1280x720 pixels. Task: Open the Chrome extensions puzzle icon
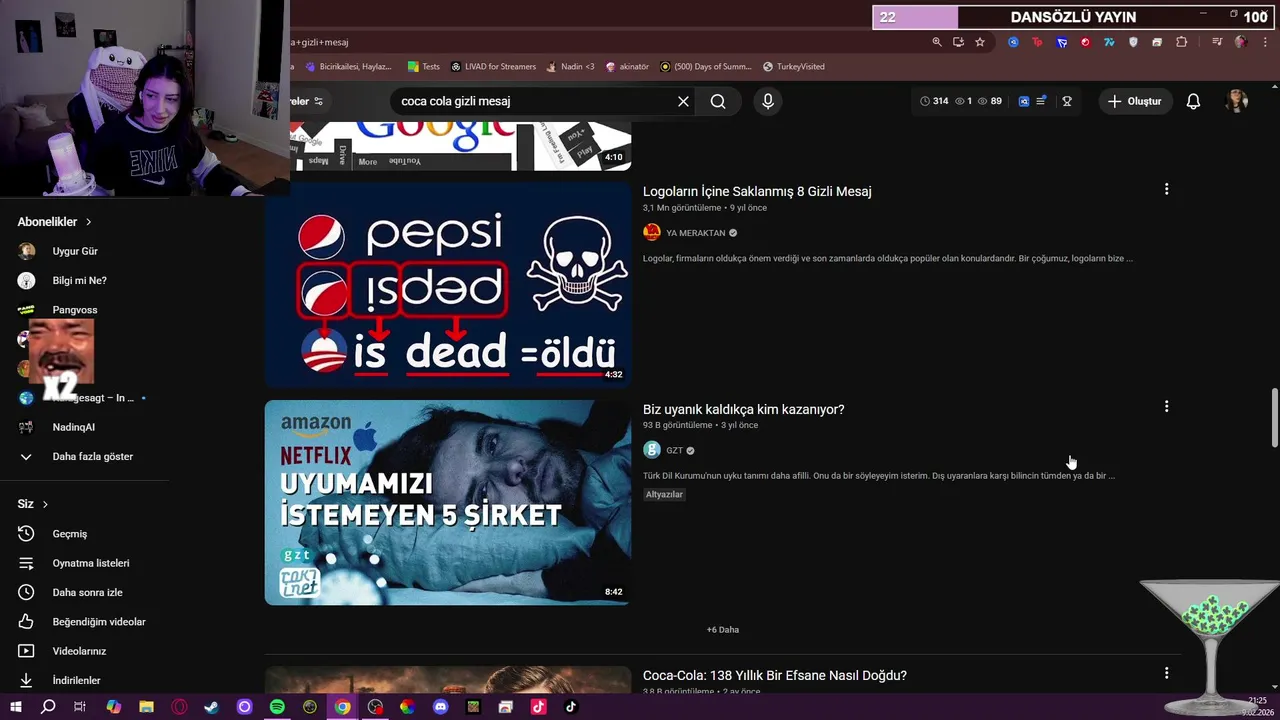1181,42
